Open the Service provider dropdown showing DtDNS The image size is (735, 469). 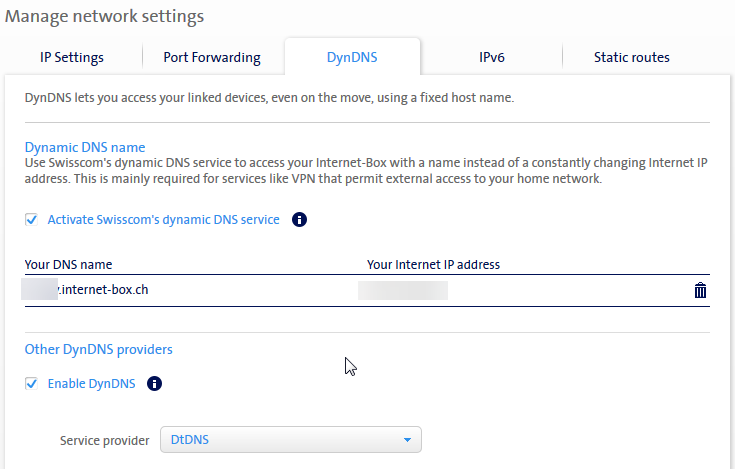[x=290, y=440]
